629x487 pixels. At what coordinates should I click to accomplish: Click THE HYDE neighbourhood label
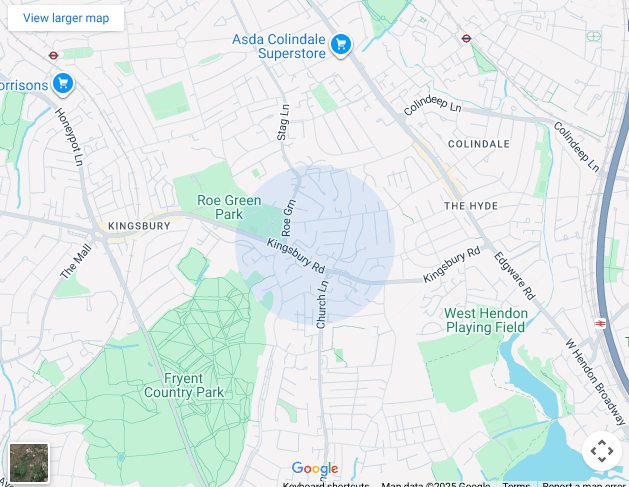coord(471,206)
